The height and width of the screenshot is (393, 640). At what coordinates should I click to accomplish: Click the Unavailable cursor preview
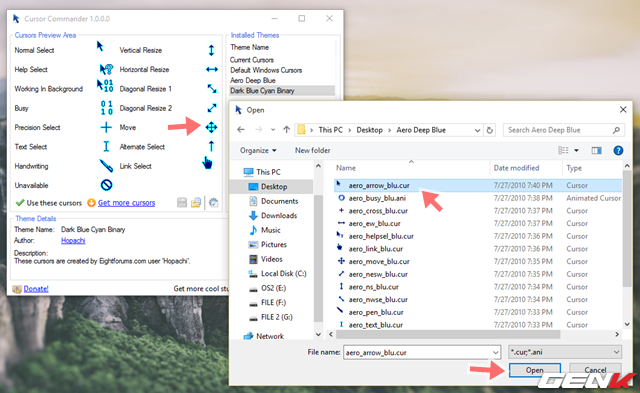(106, 185)
